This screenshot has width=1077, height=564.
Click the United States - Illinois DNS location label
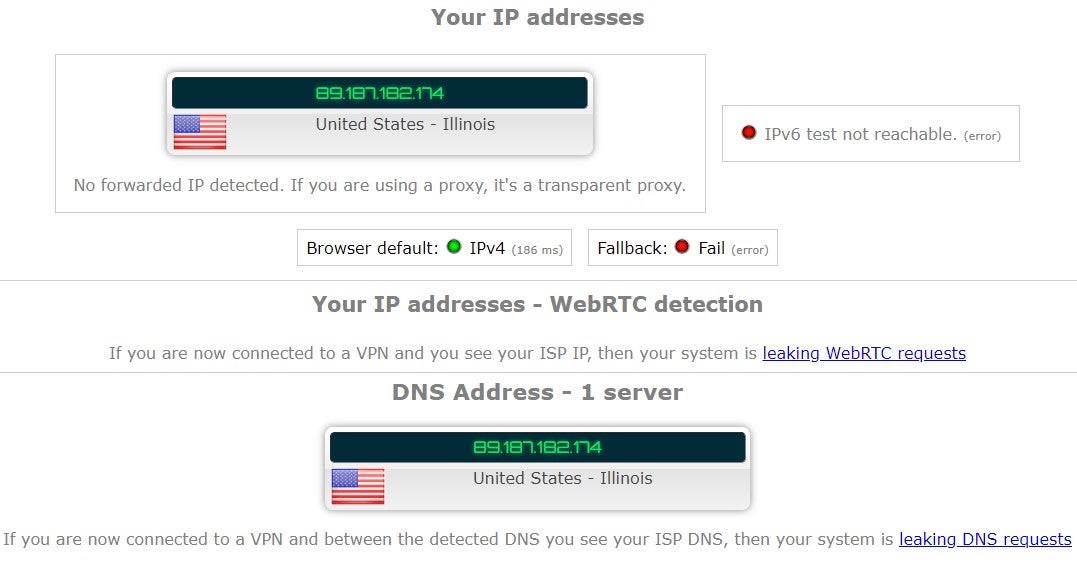563,478
